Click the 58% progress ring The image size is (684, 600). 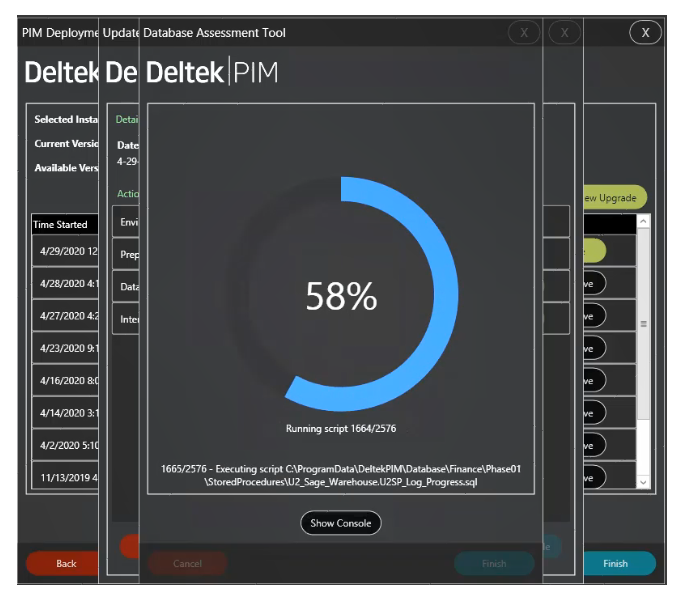pyautogui.click(x=341, y=294)
